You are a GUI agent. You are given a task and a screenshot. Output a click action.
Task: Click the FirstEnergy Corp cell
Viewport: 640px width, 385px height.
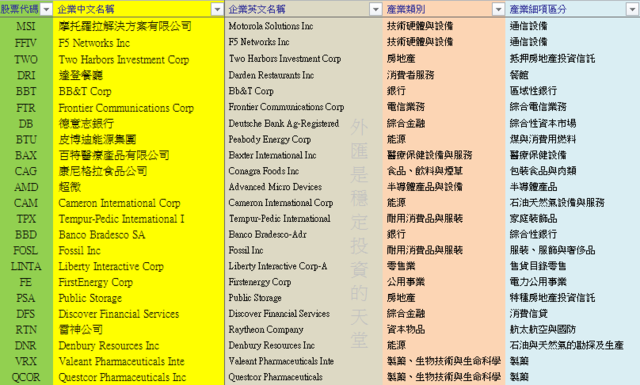pos(139,283)
